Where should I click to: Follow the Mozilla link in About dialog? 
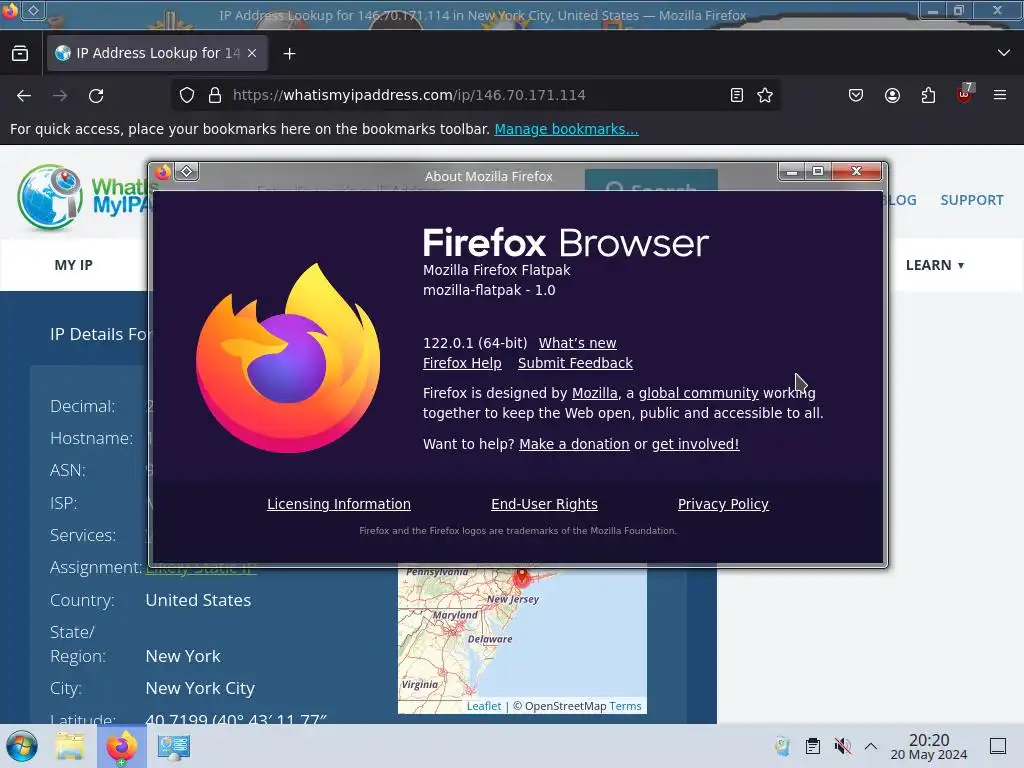594,393
